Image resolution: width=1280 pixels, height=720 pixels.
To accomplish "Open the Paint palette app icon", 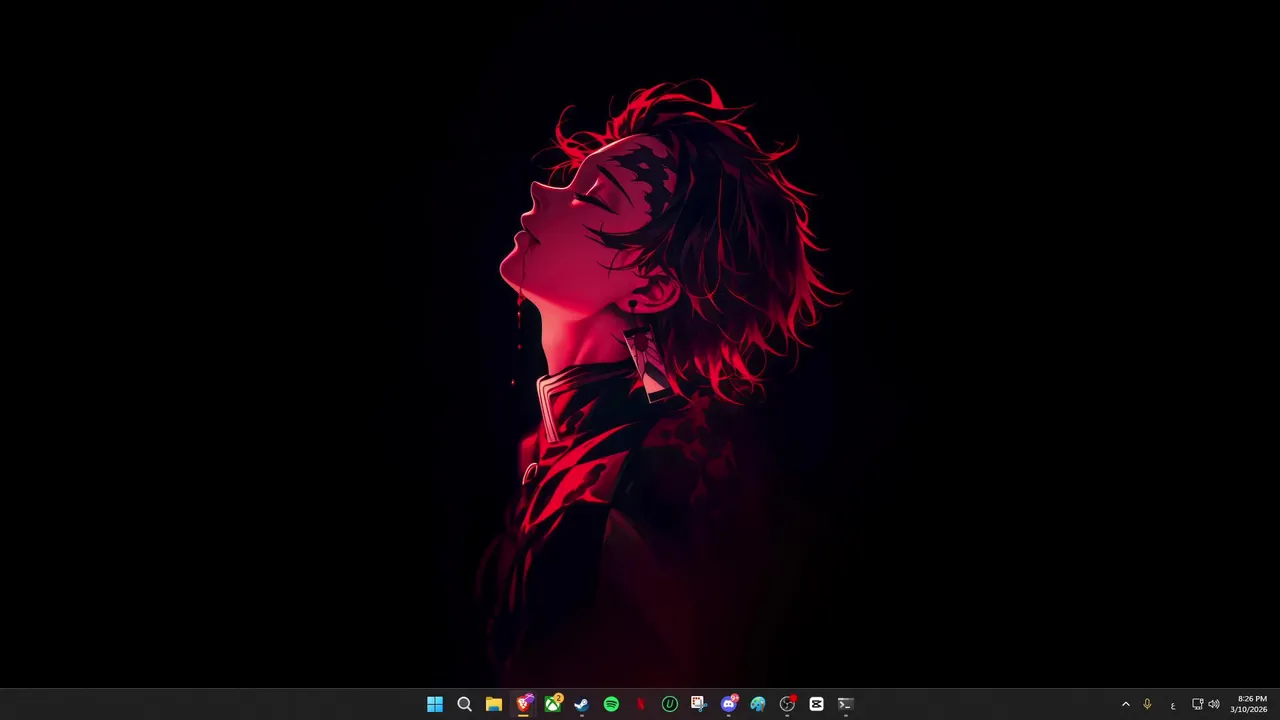I will [x=757, y=704].
